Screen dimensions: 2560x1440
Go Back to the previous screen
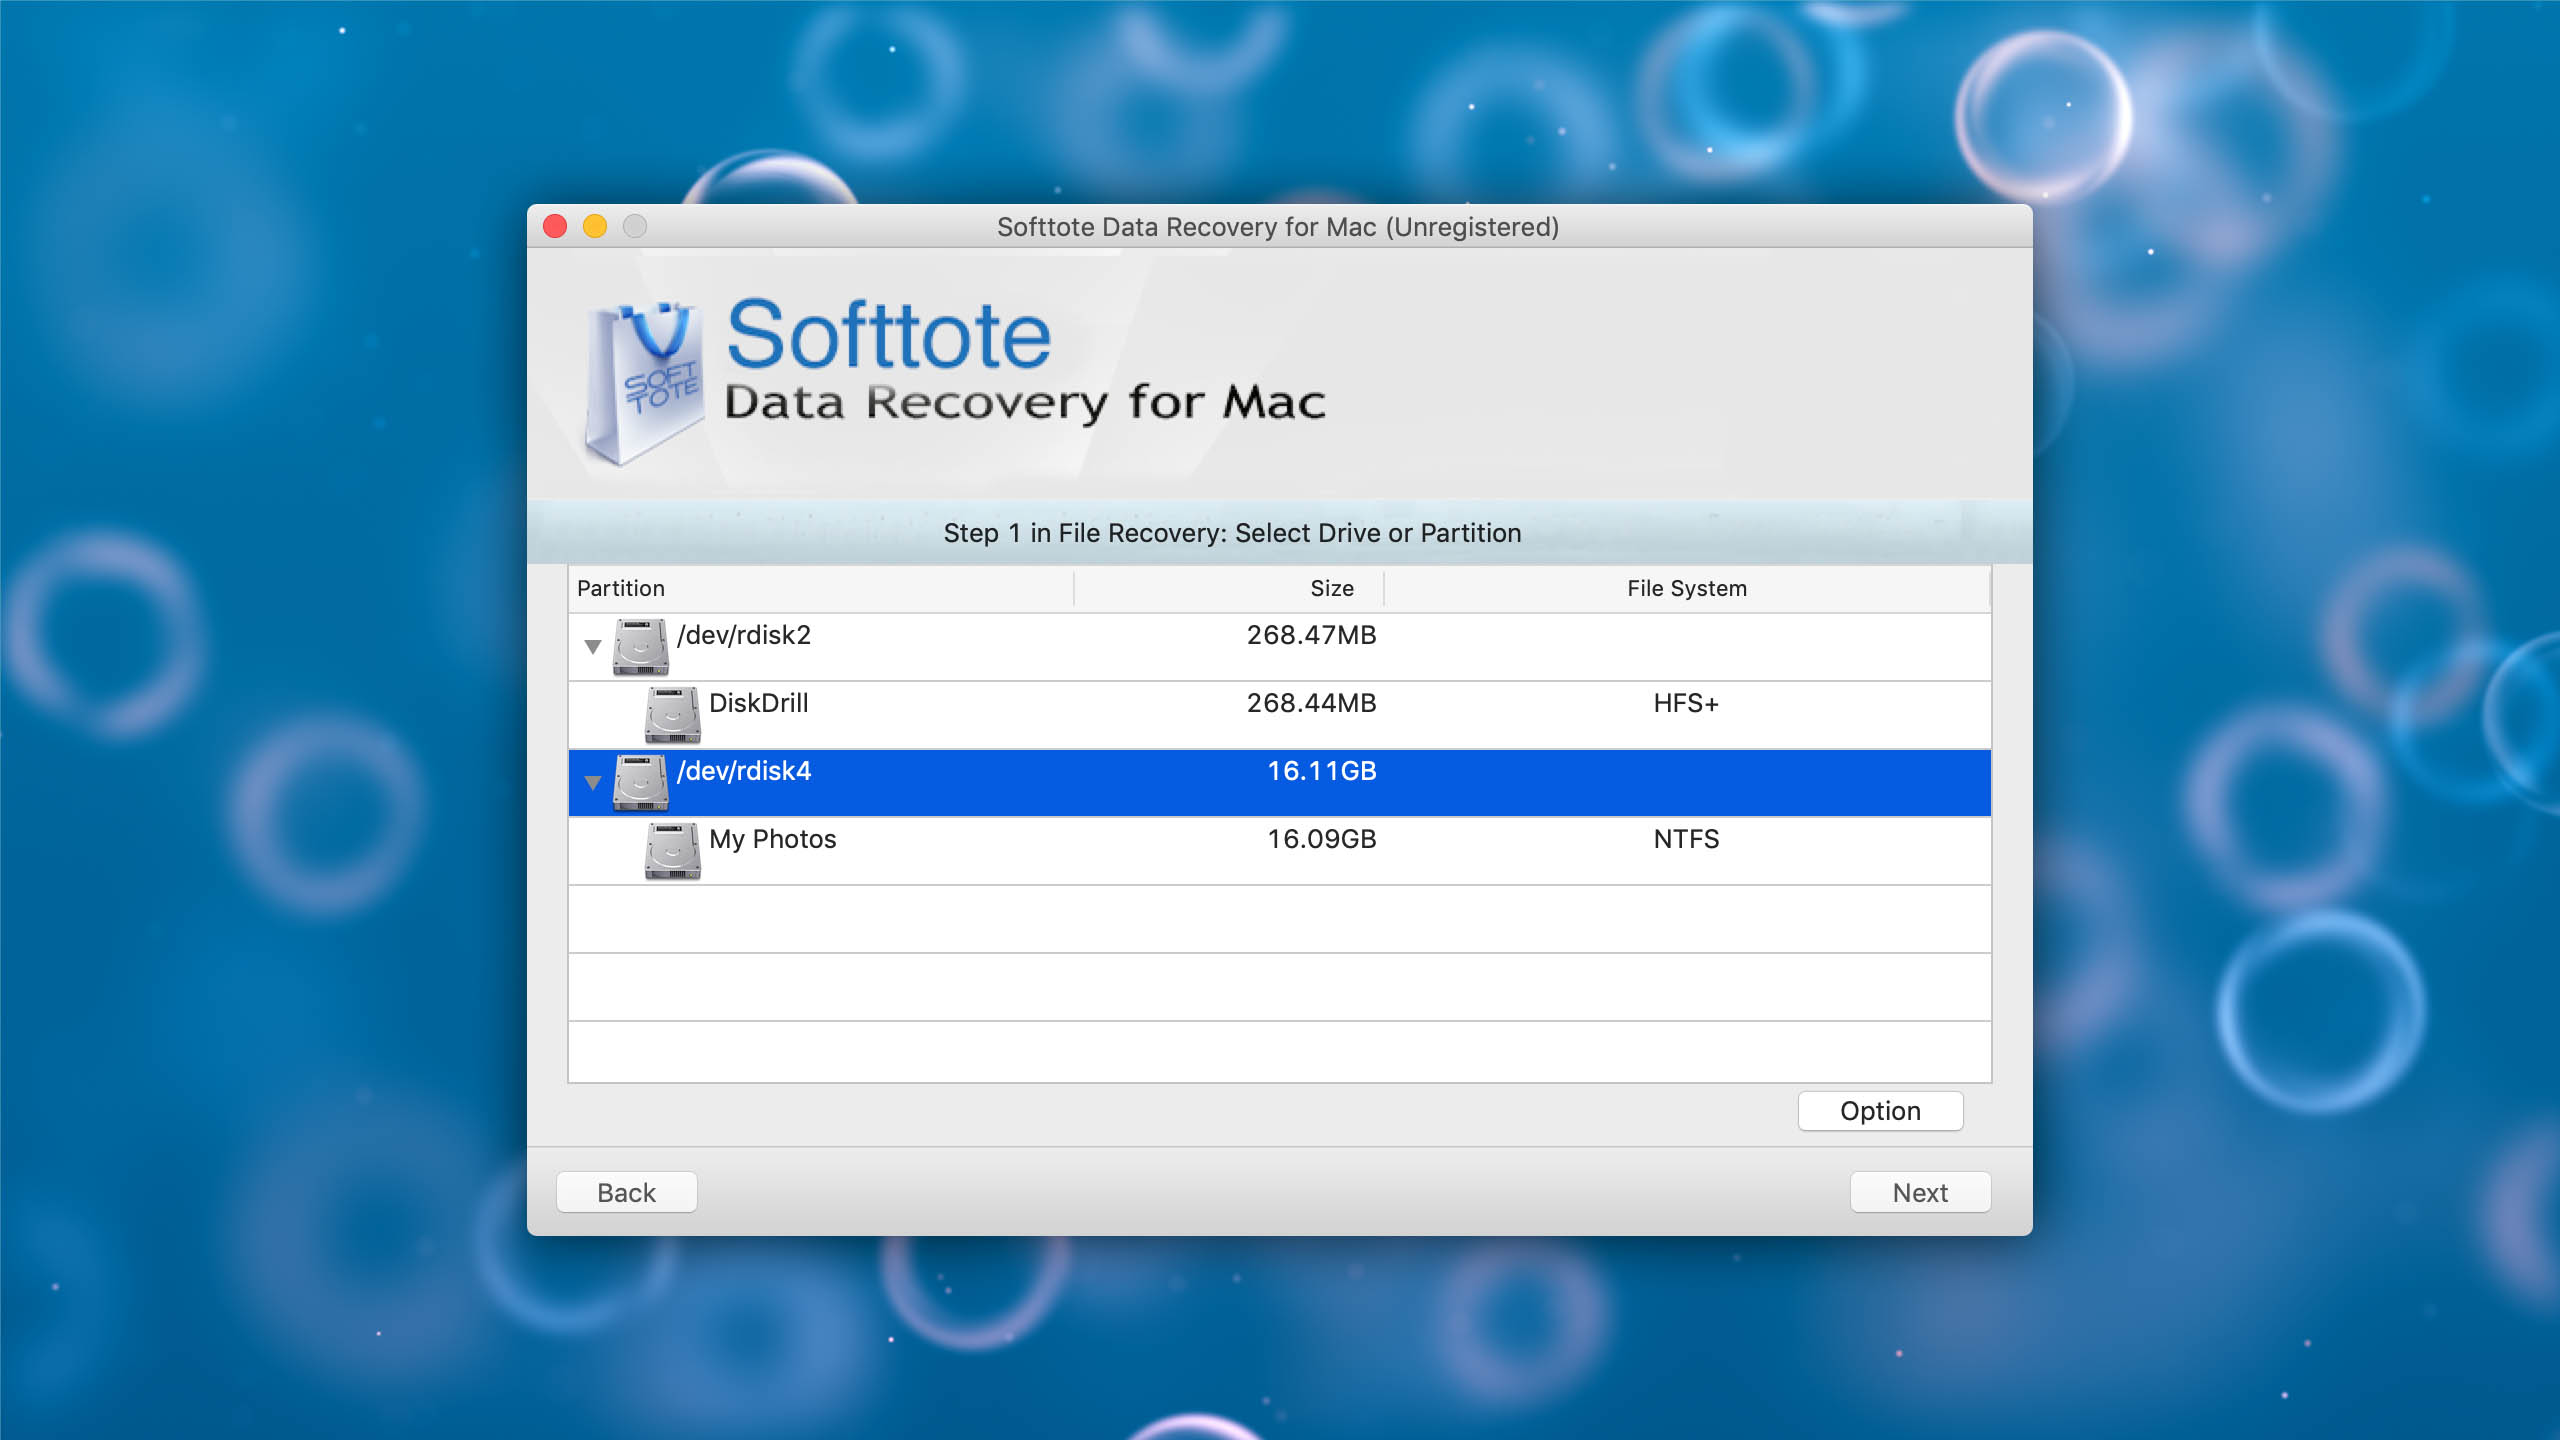point(626,1193)
